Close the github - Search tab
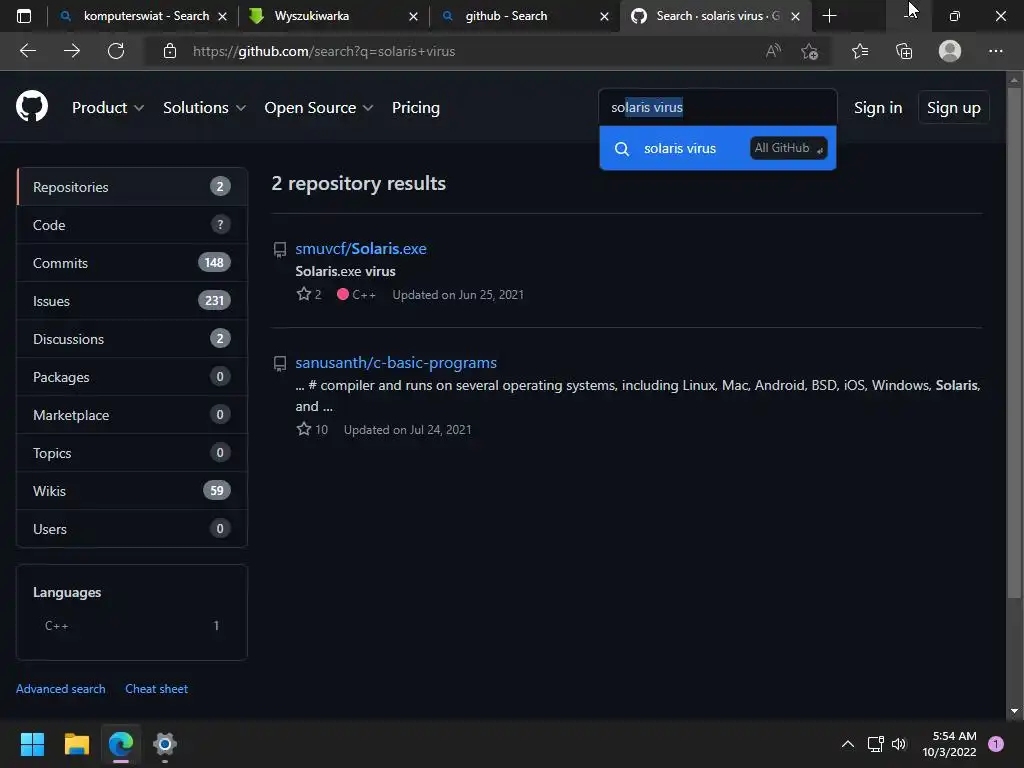Image resolution: width=1024 pixels, height=768 pixels. tap(604, 16)
